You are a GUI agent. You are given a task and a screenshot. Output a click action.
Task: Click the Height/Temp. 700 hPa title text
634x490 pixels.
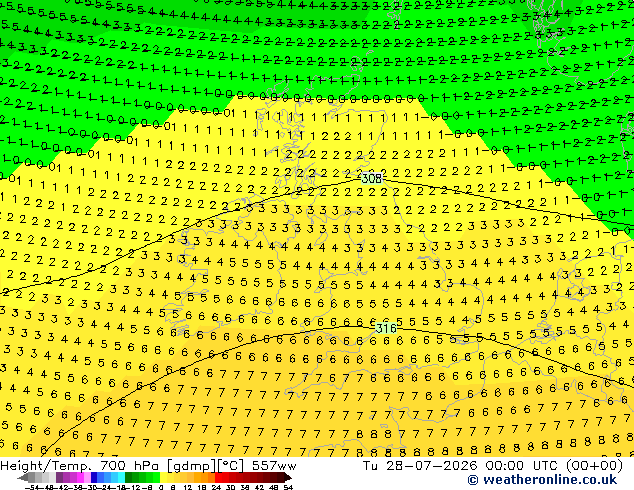(x=82, y=466)
